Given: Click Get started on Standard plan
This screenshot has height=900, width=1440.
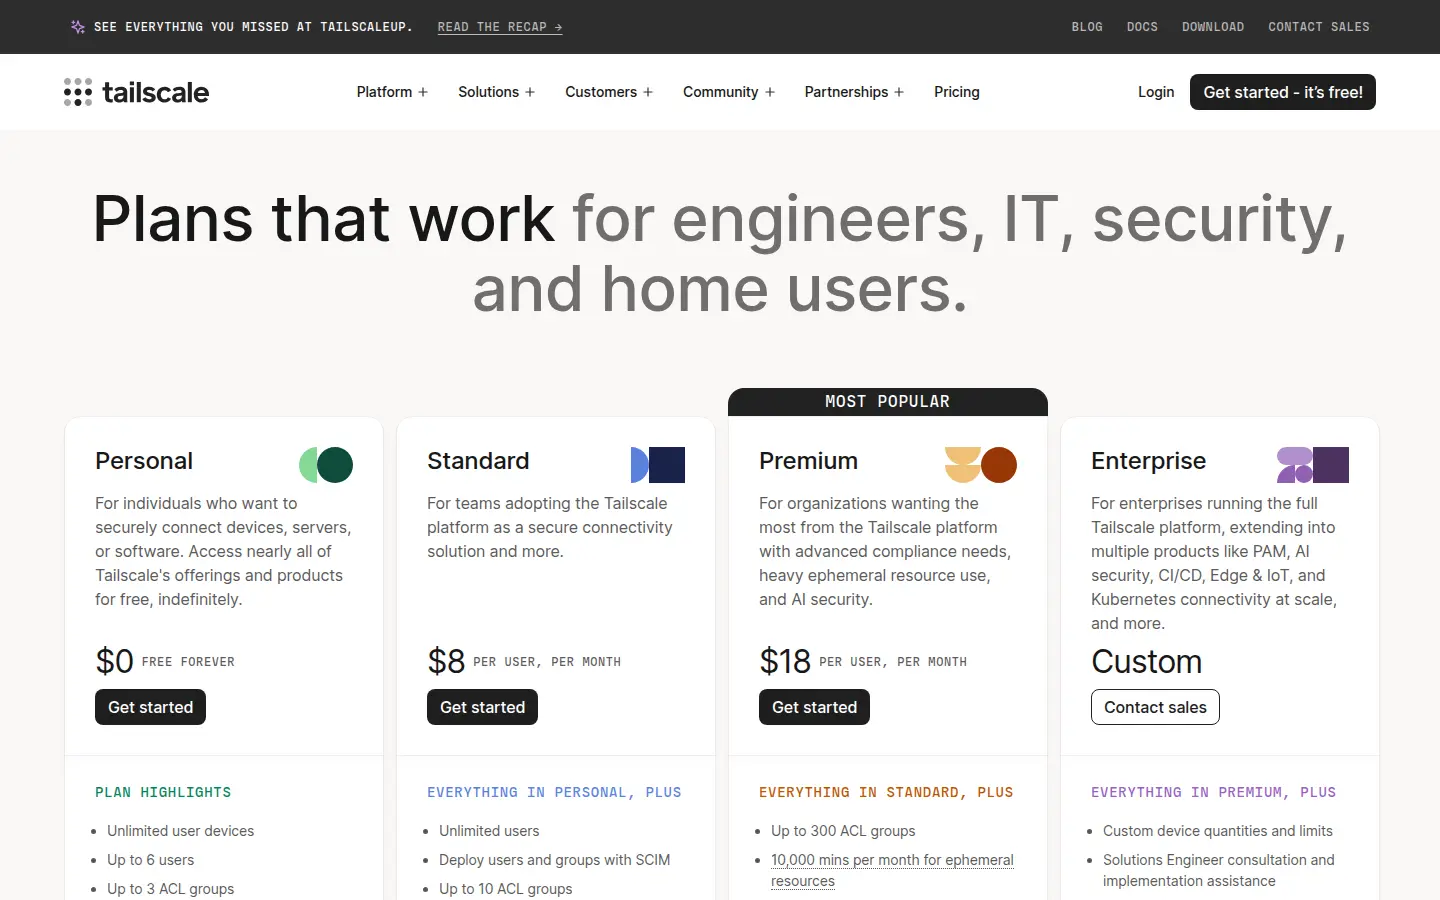Looking at the screenshot, I should (x=482, y=707).
